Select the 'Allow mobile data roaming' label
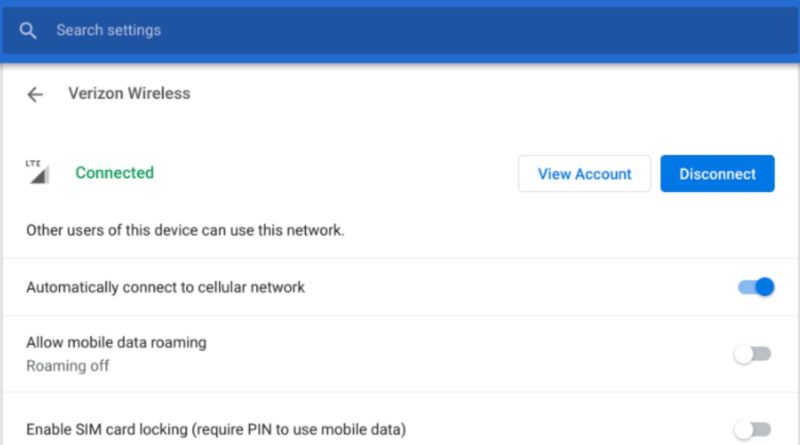 point(116,342)
